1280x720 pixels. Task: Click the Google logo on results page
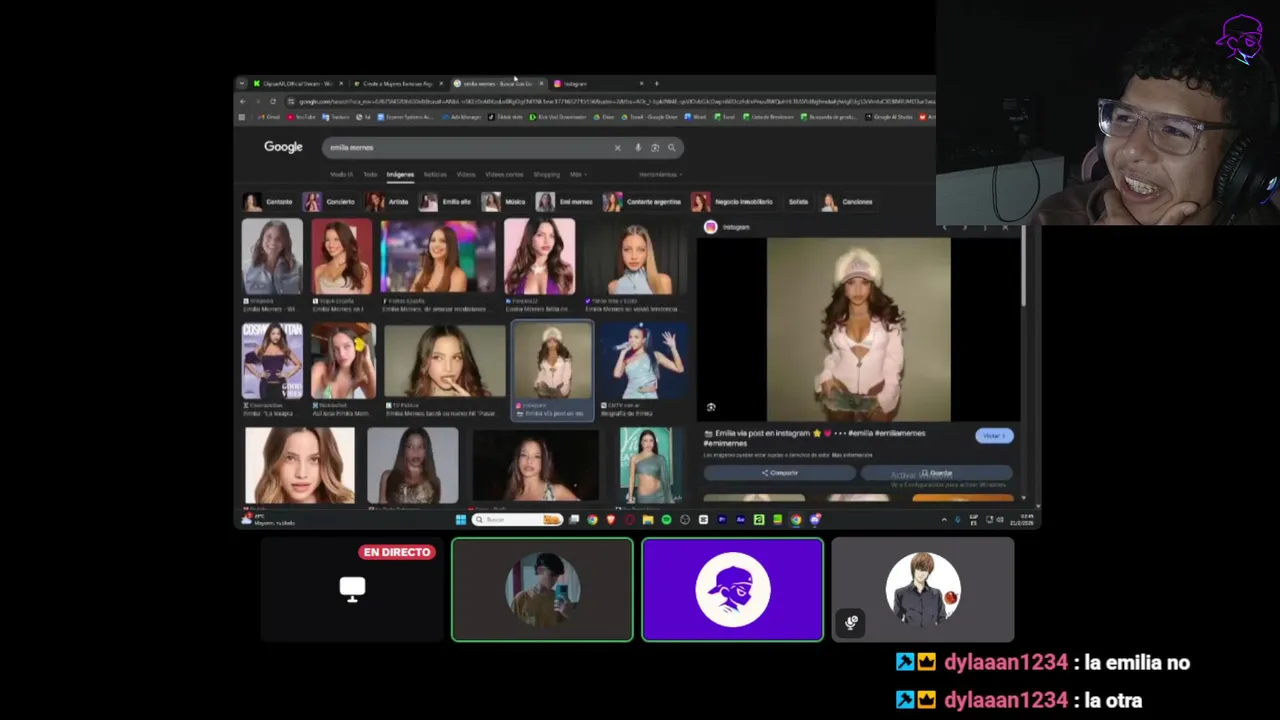click(283, 147)
